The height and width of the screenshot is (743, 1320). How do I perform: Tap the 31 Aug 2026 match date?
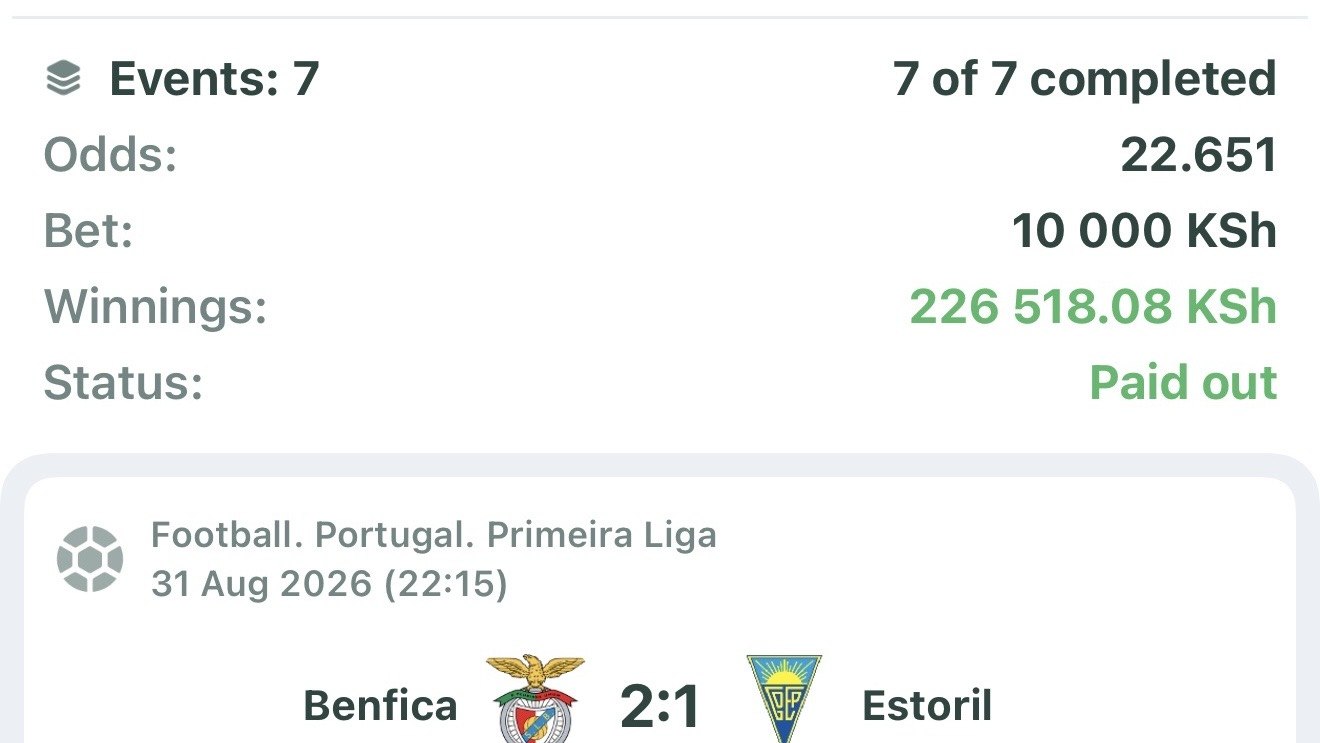click(x=262, y=584)
